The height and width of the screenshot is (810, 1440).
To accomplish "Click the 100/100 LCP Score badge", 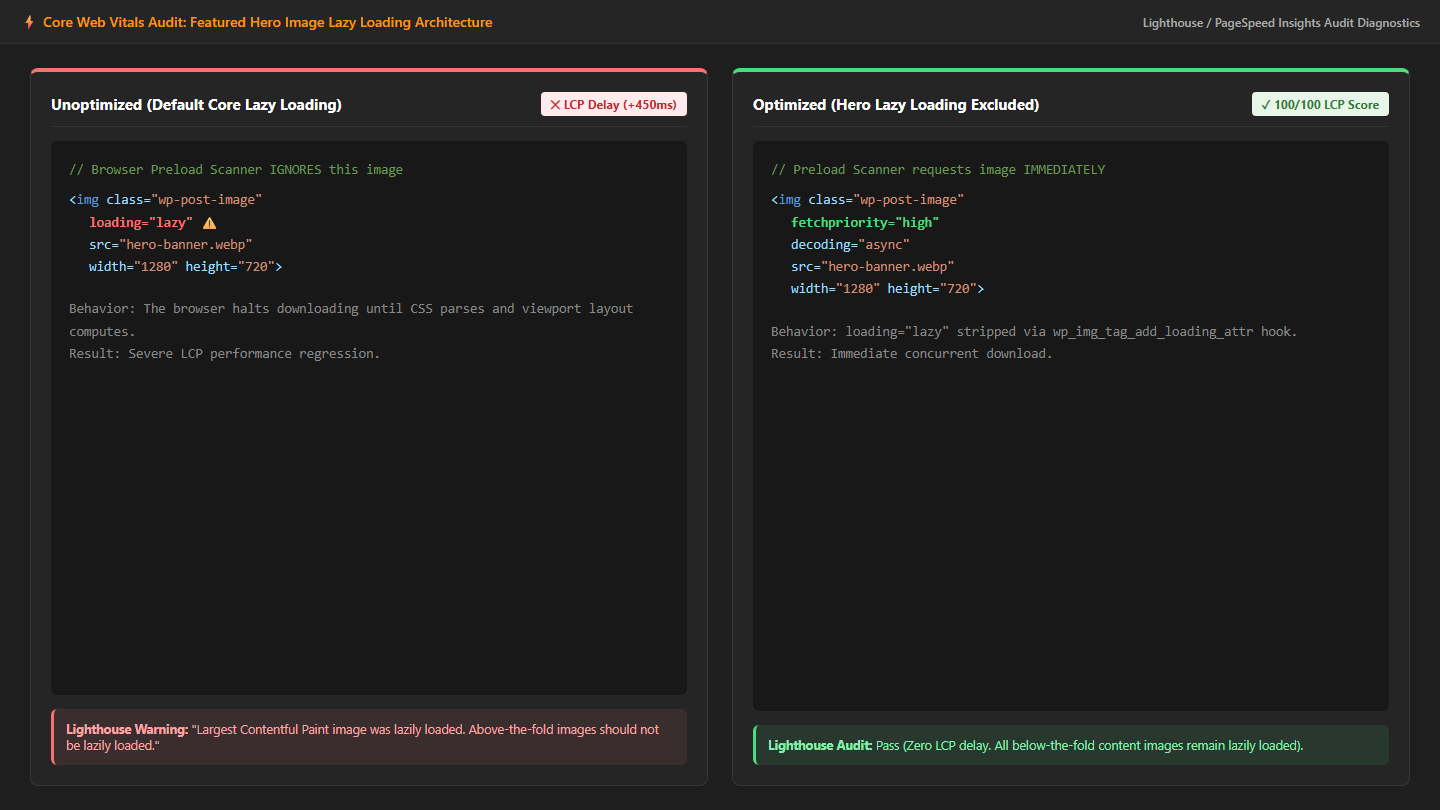I will coord(1320,104).
